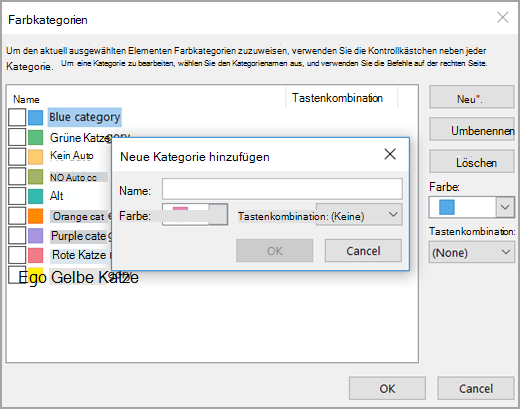This screenshot has height=409, width=520.
Task: Select the NO Auto cc list entry
Action: click(x=73, y=177)
